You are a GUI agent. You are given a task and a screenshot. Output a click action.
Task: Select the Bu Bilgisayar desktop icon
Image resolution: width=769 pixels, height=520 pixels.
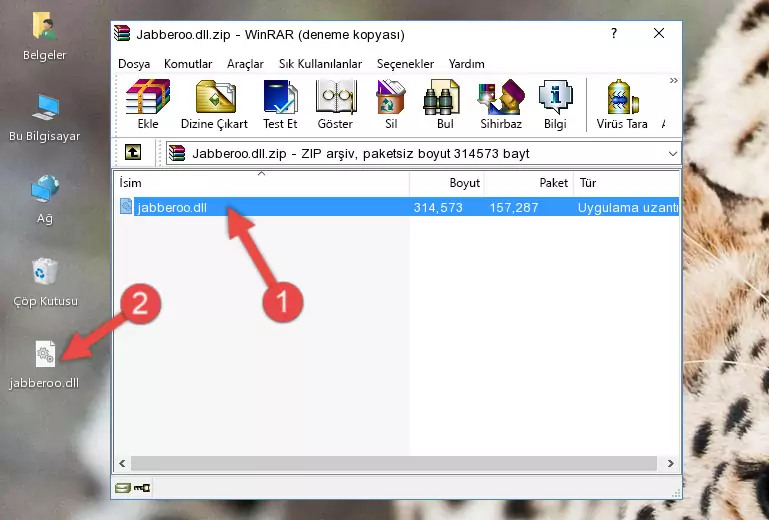pyautogui.click(x=45, y=118)
